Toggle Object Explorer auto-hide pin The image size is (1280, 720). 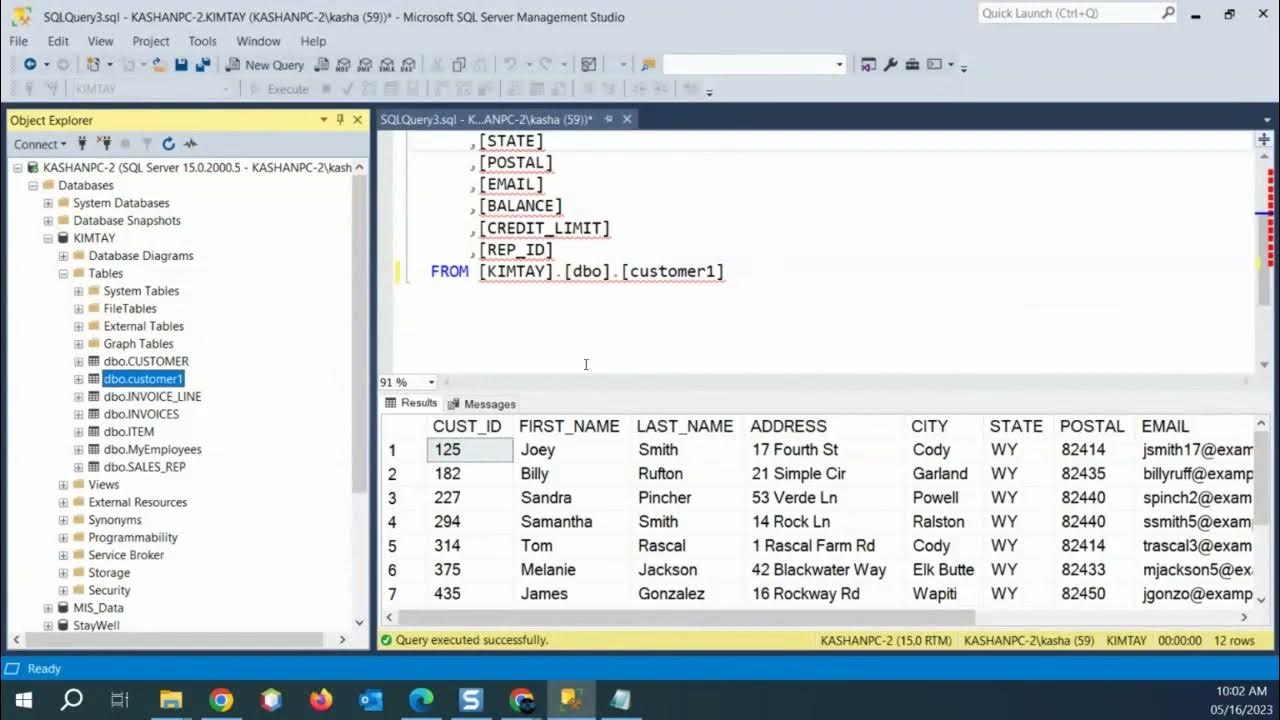coord(340,120)
